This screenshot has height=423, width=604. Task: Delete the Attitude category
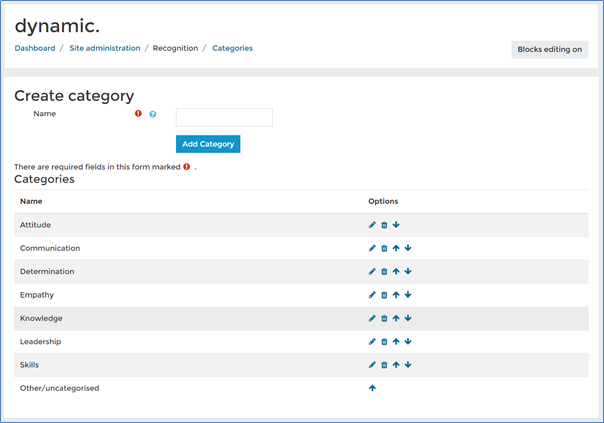384,225
